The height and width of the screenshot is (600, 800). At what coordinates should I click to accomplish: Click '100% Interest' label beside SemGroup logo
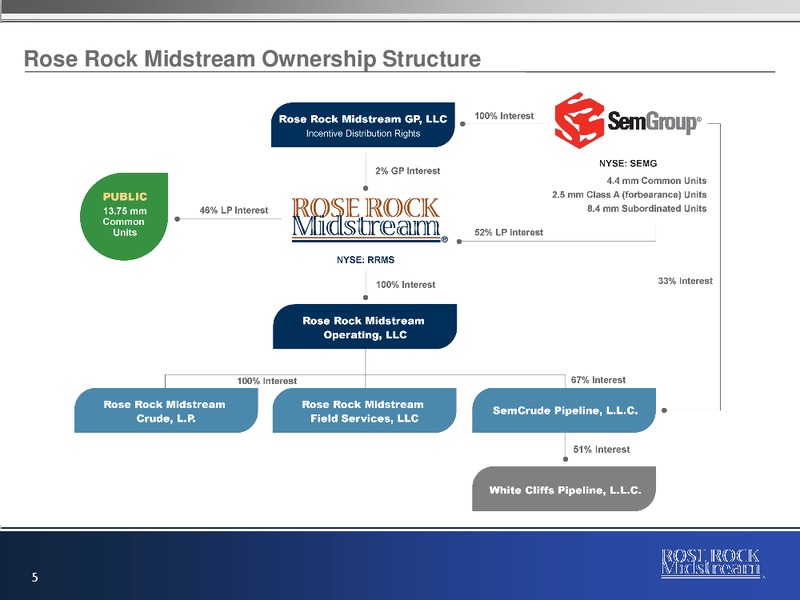(x=504, y=116)
